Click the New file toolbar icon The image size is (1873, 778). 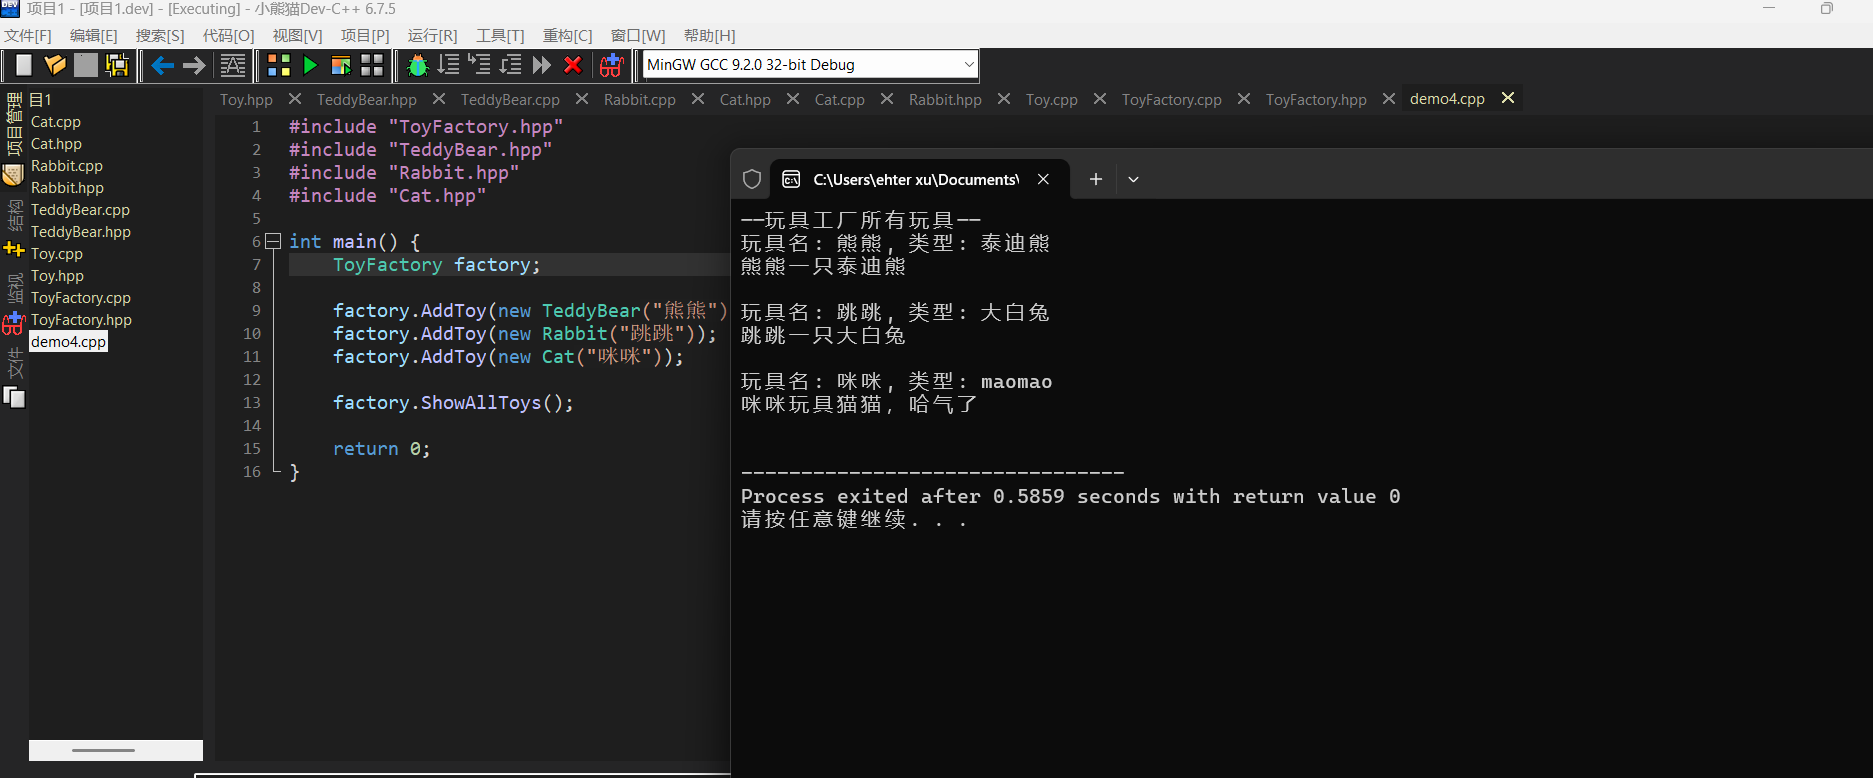coord(23,65)
